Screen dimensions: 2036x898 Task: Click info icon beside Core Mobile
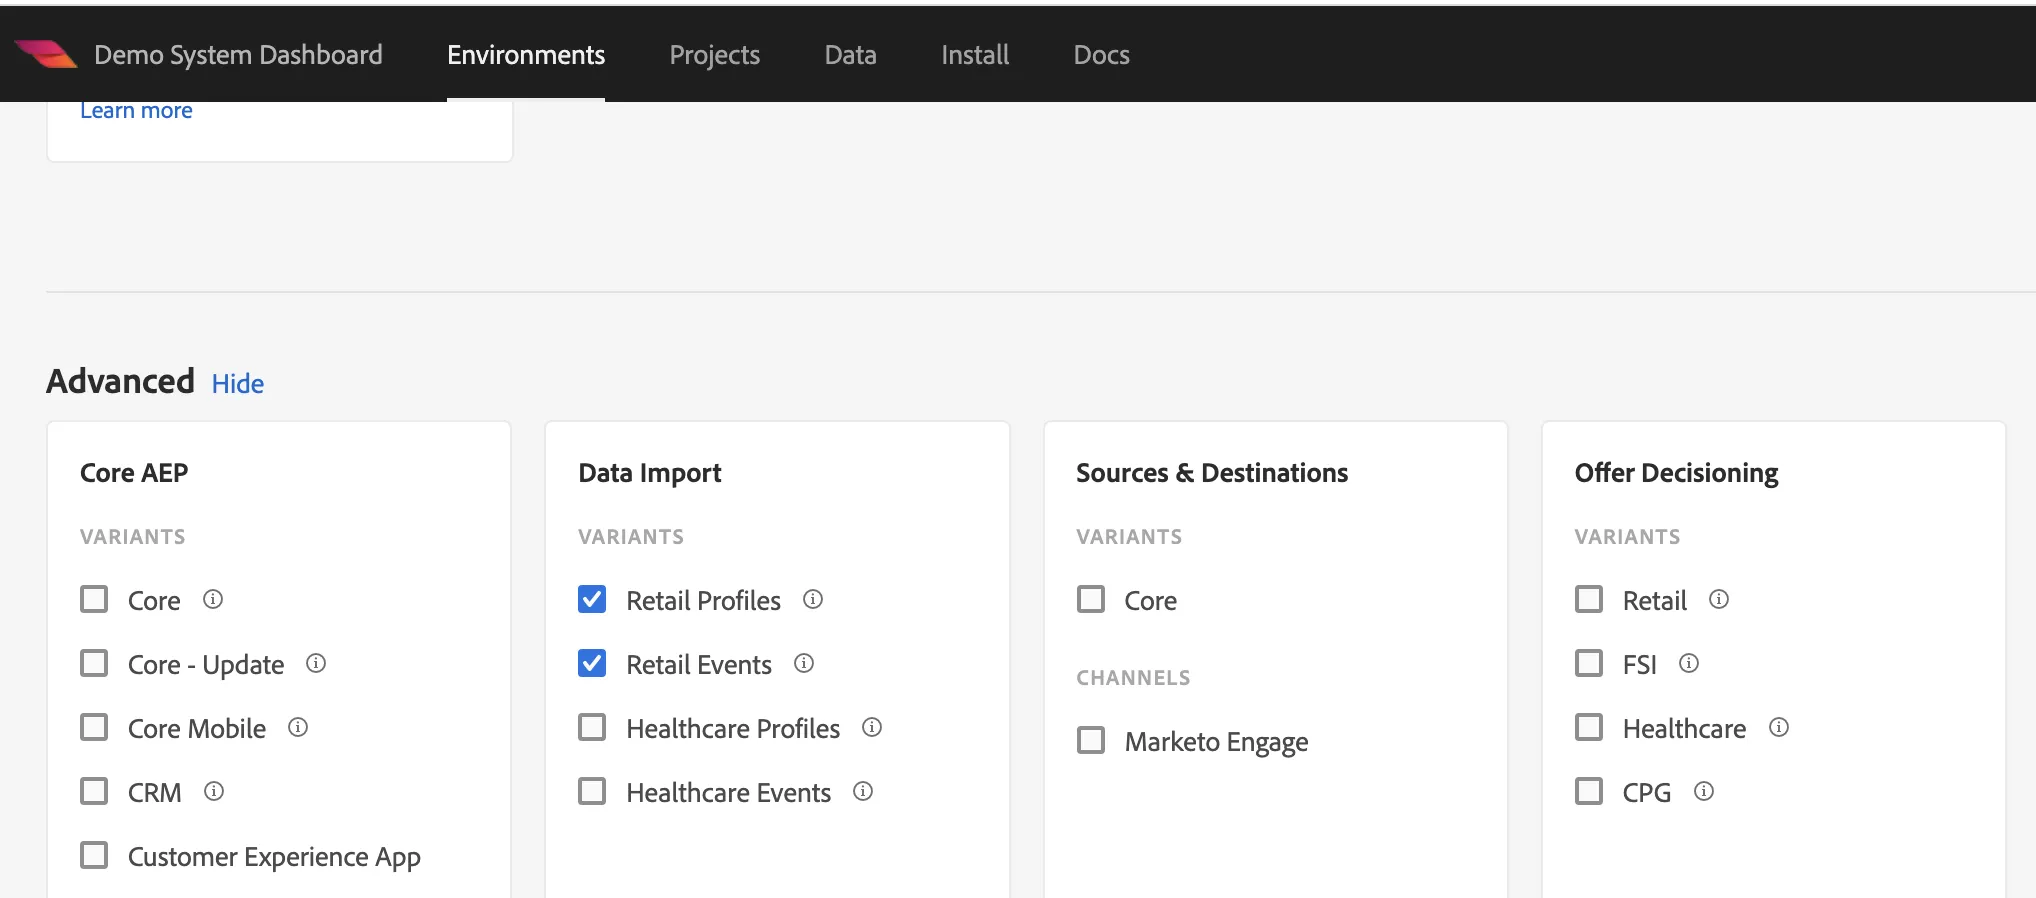tap(298, 727)
